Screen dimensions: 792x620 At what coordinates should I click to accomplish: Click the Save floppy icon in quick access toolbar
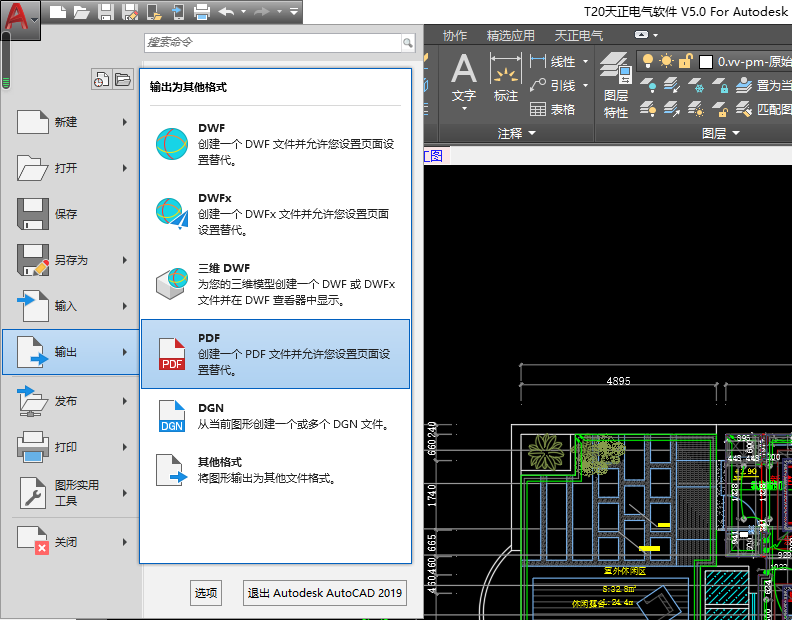point(106,11)
